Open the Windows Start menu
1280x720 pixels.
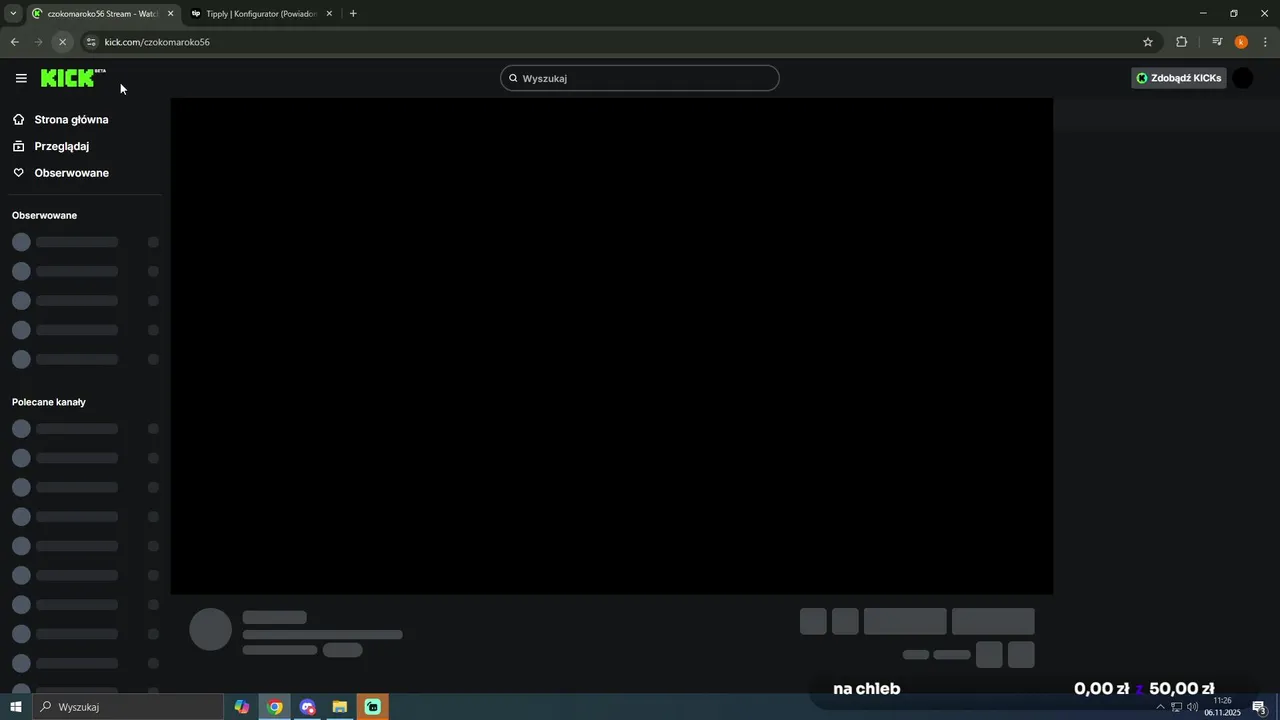(15, 707)
